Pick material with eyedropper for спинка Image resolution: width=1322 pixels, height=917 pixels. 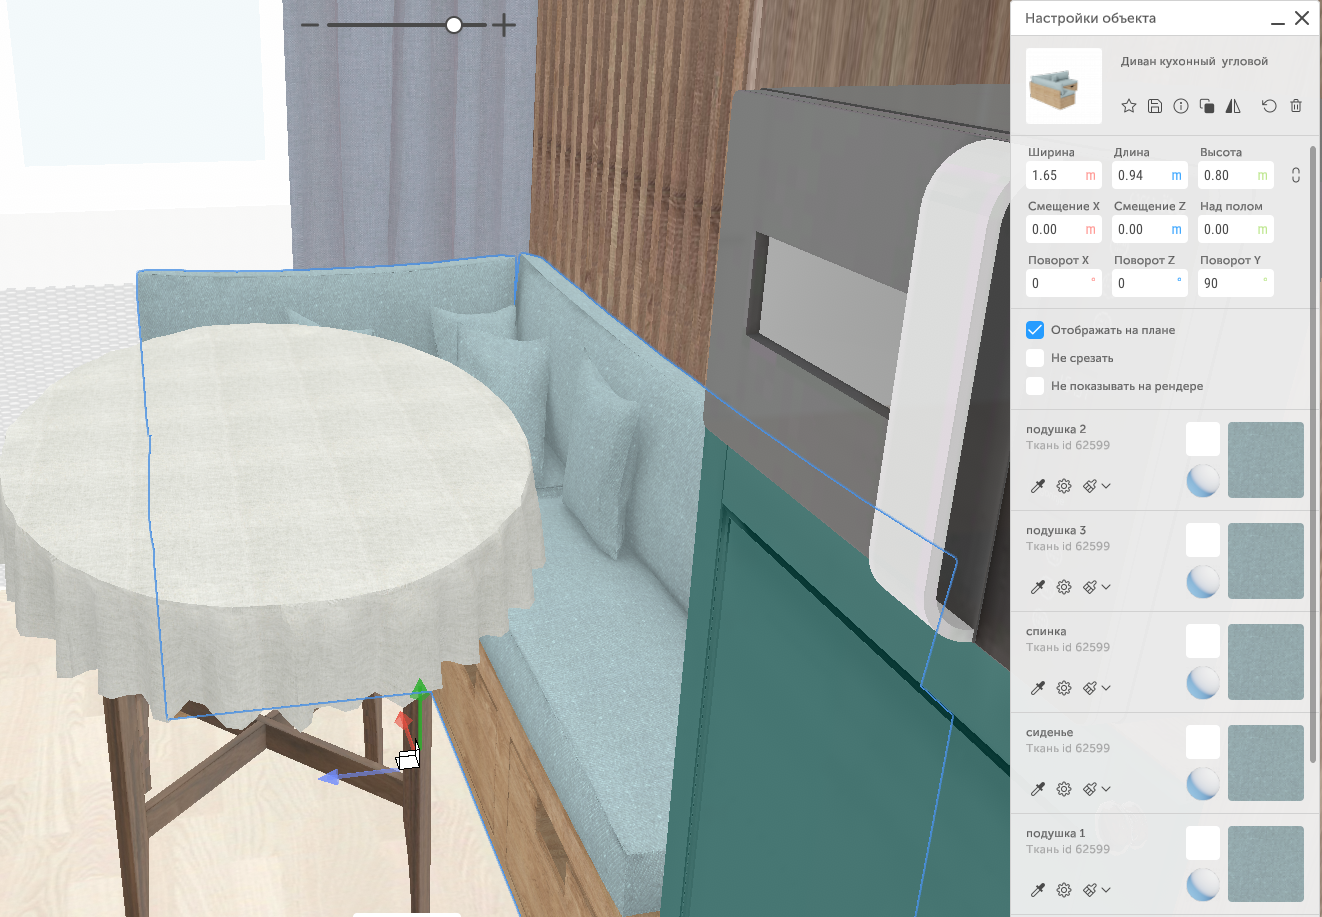pos(1038,688)
